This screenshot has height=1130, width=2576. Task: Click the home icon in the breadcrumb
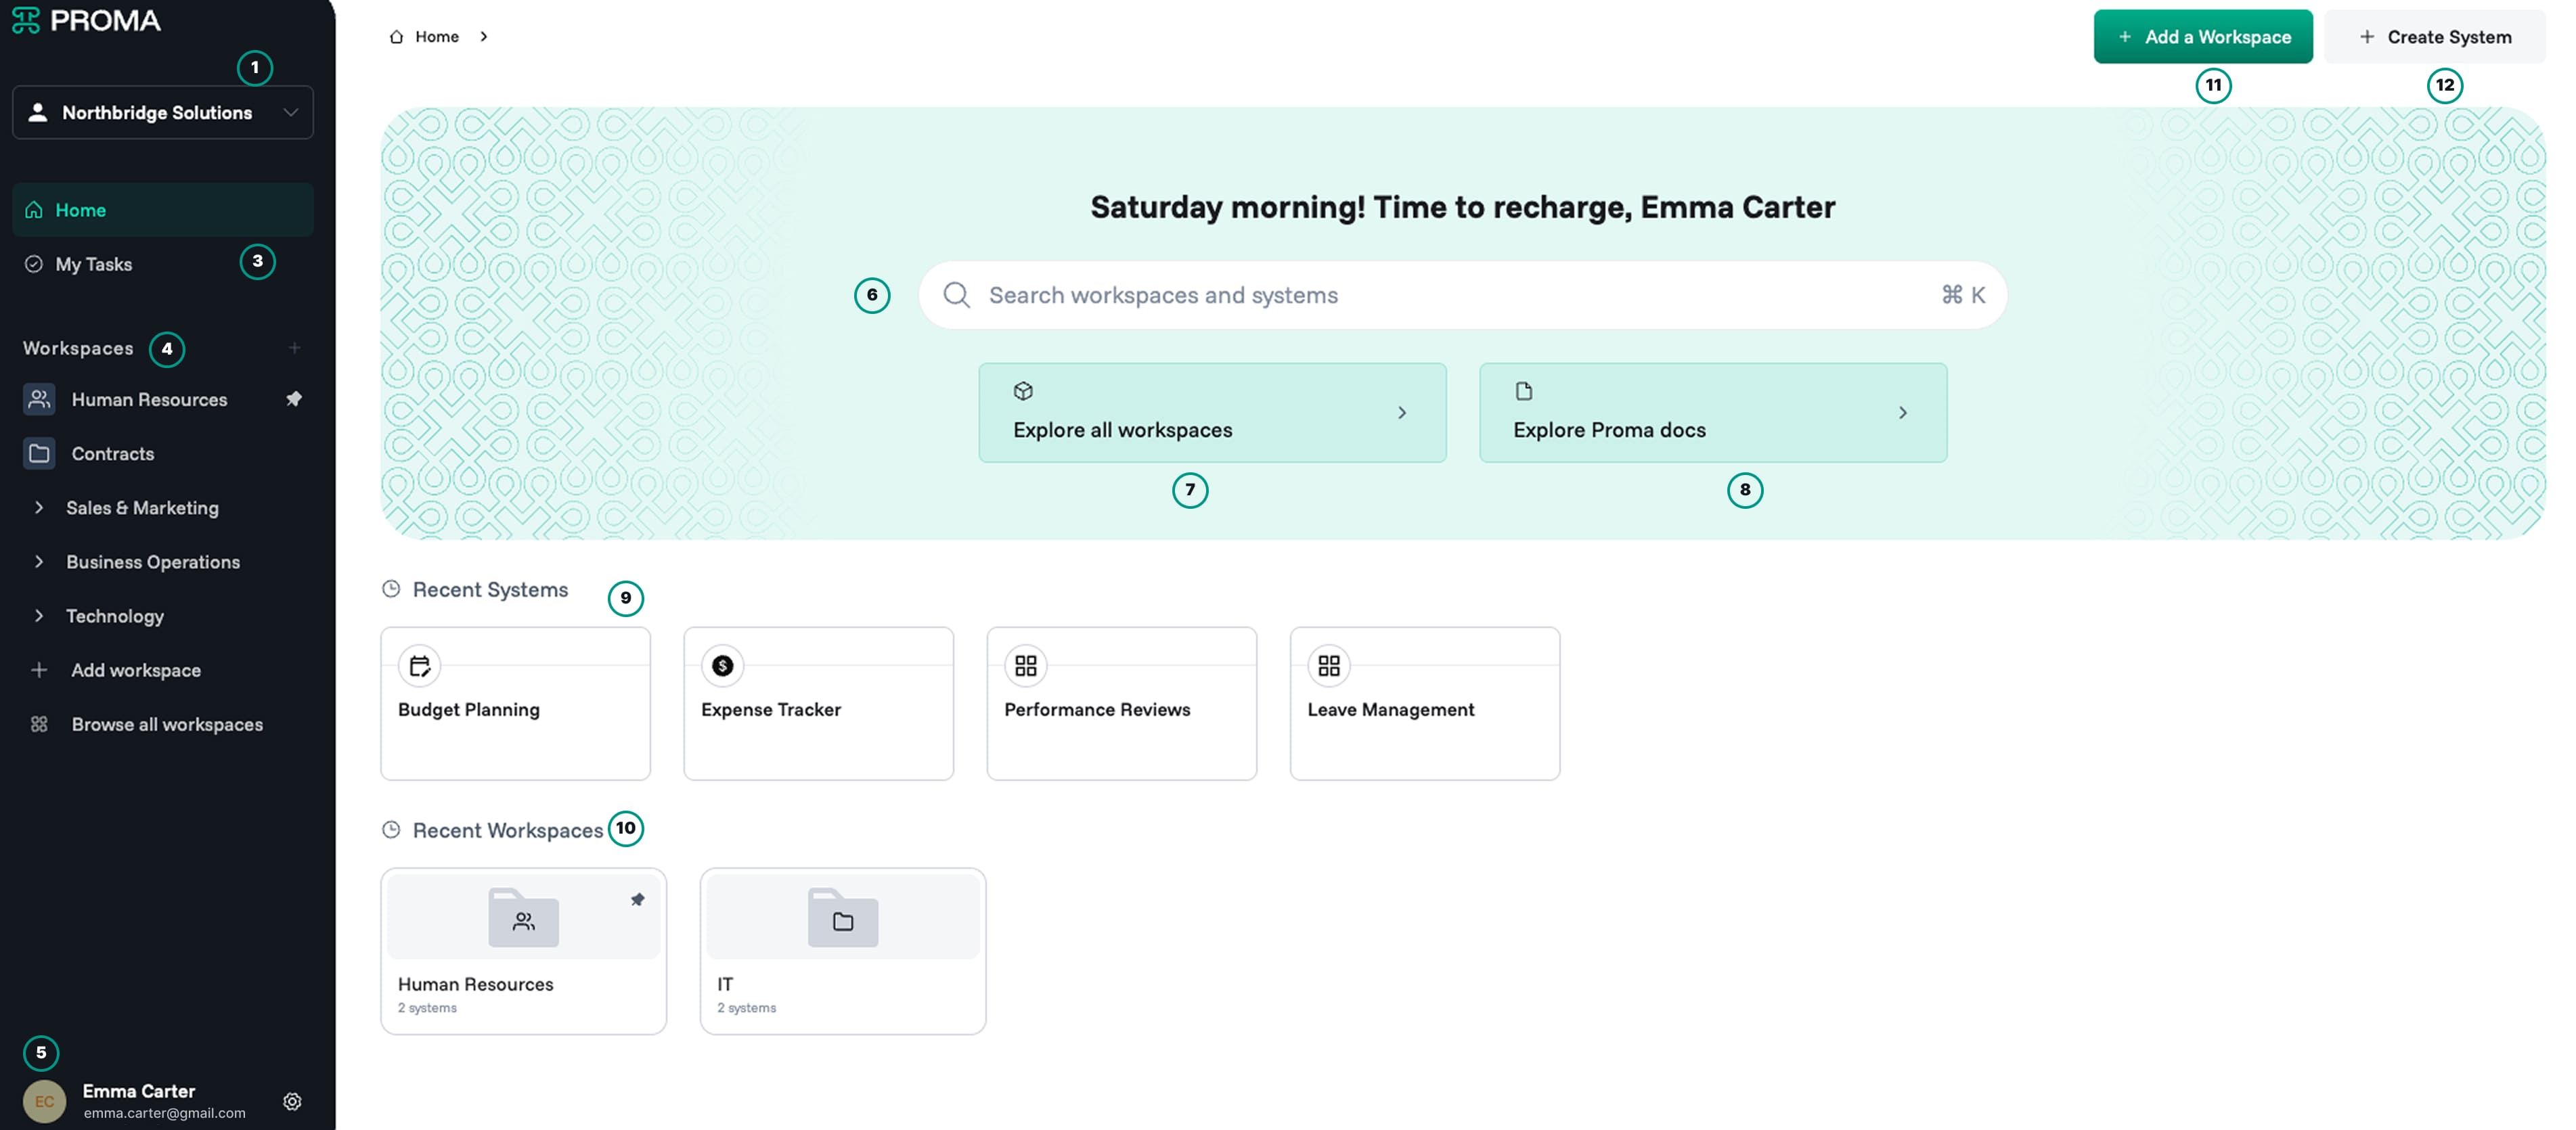[396, 37]
